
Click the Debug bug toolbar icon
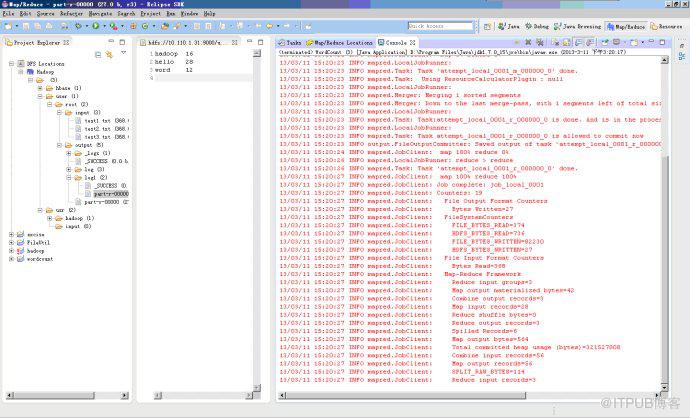click(x=78, y=26)
